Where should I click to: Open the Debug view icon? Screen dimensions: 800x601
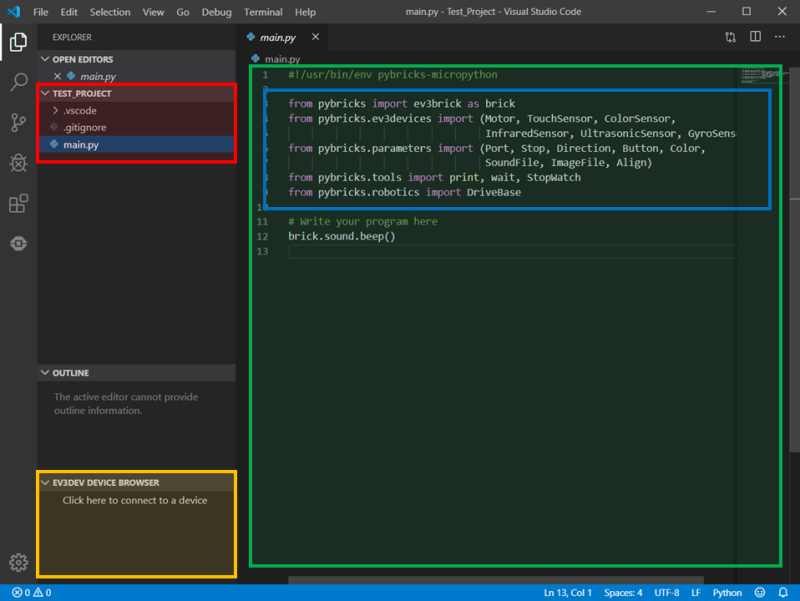[18, 163]
